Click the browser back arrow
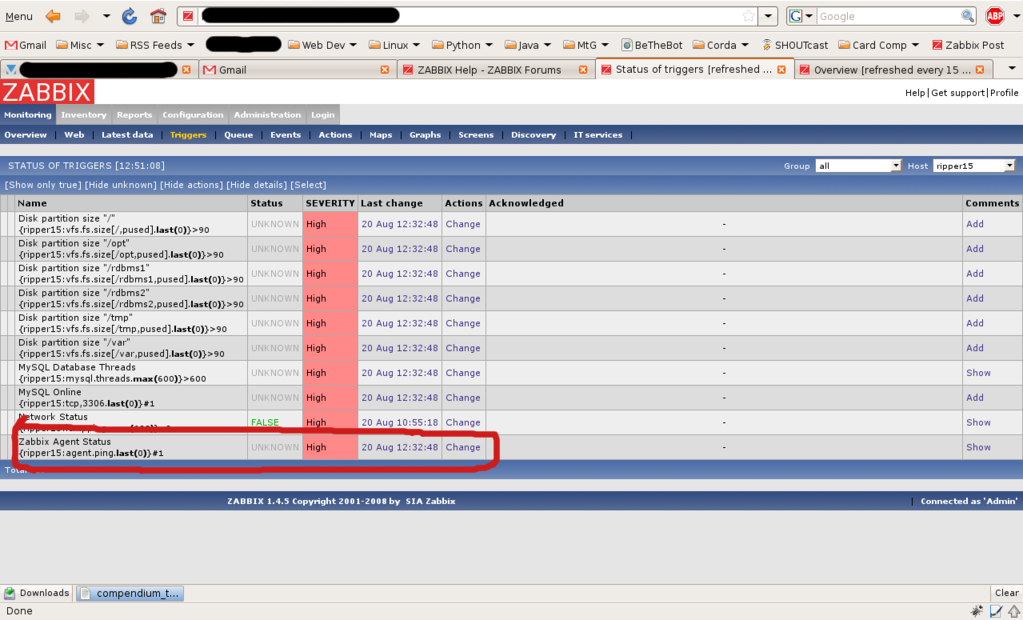Screen dimensions: 1023x620 (x=53, y=16)
